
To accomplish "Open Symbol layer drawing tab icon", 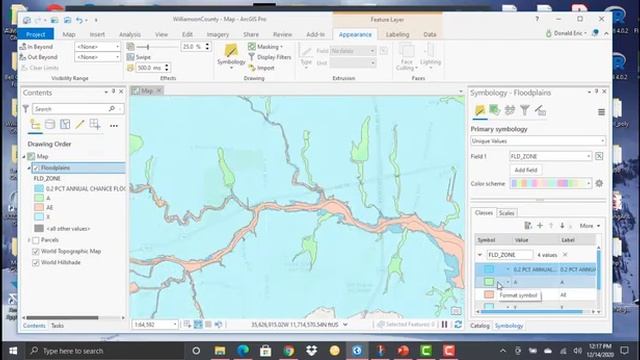I will coord(509,110).
